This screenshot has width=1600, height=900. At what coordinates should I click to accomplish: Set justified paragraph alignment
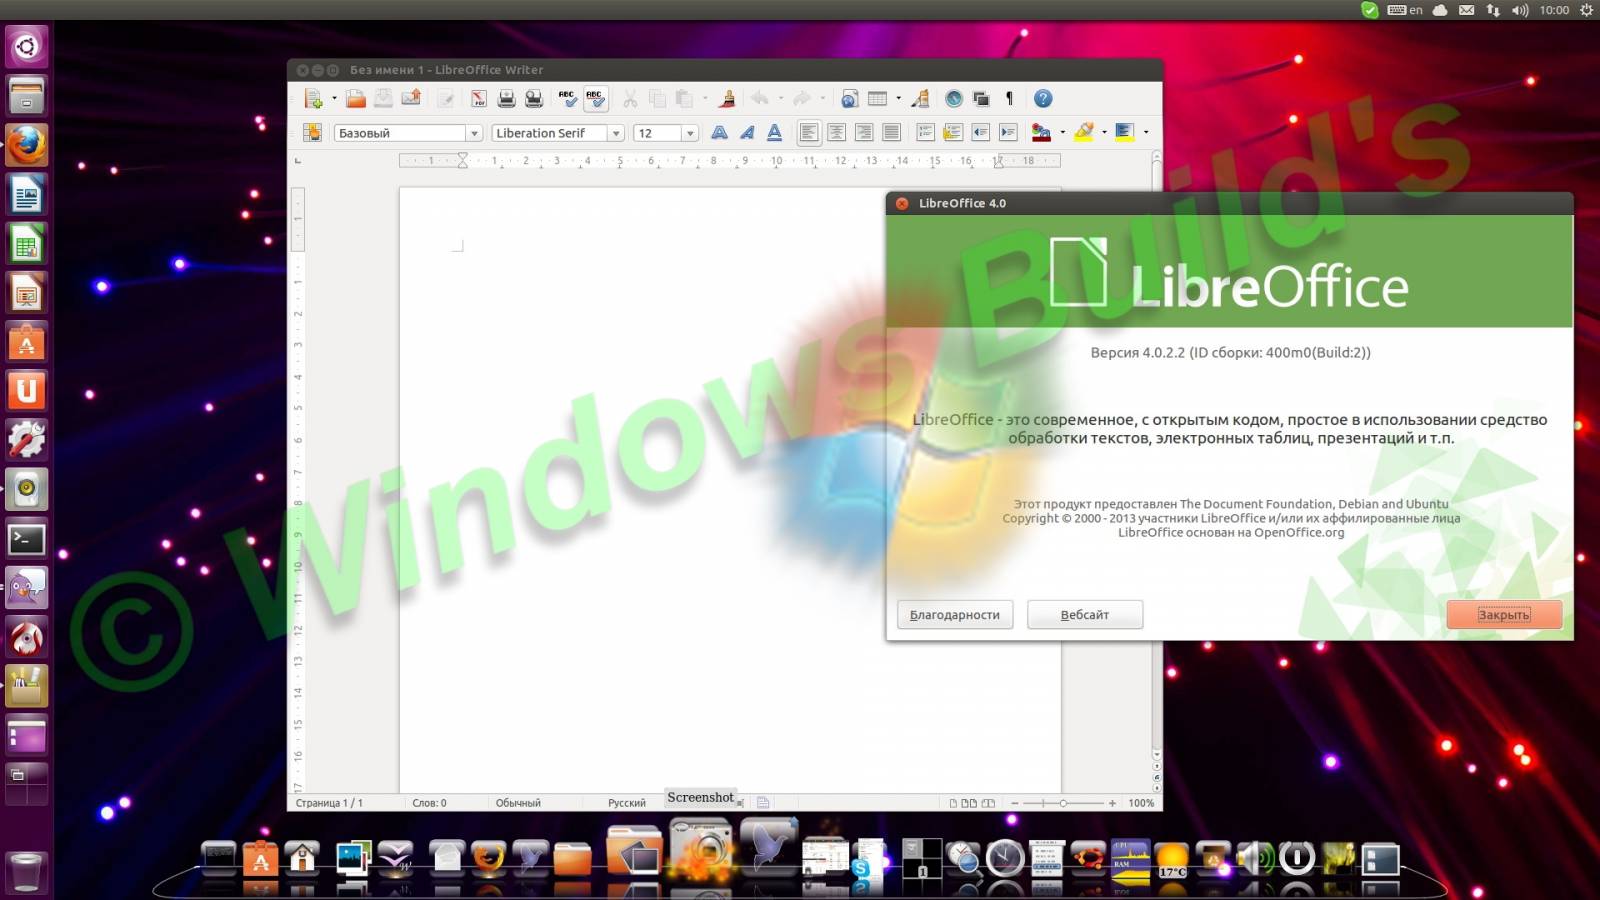point(891,133)
